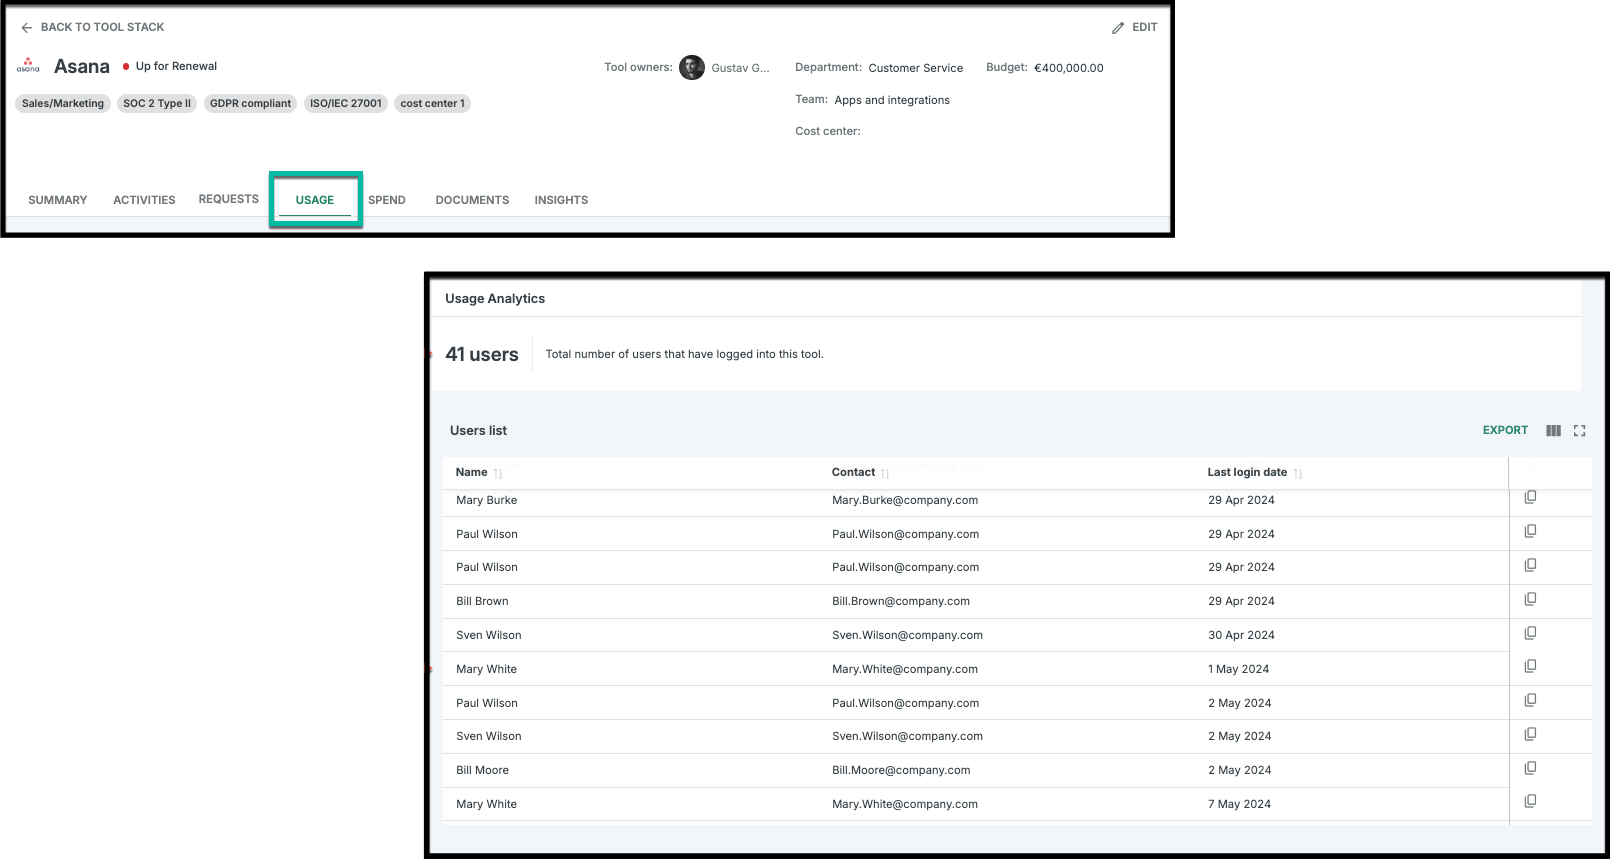Image resolution: width=1610 pixels, height=859 pixels.
Task: Copy Paul Wilson's 2 May 2024 row
Action: [1530, 700]
